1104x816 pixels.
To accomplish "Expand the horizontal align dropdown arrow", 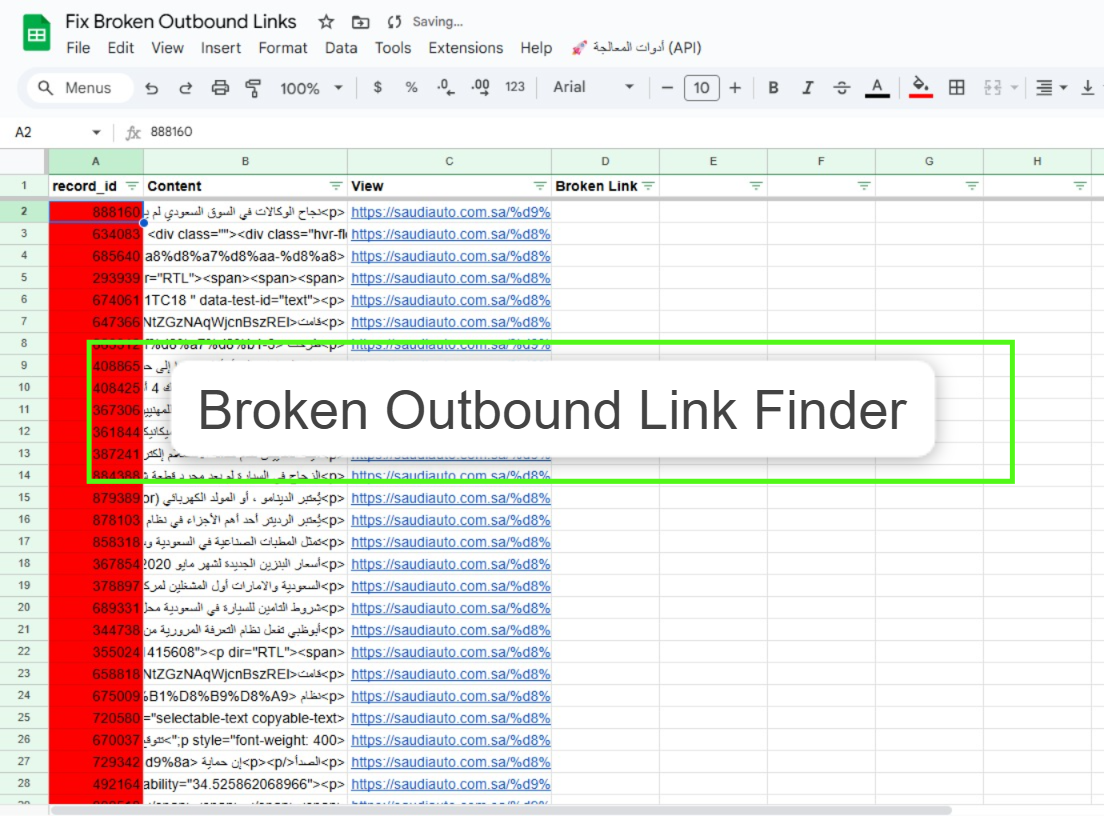I will pyautogui.click(x=1063, y=88).
